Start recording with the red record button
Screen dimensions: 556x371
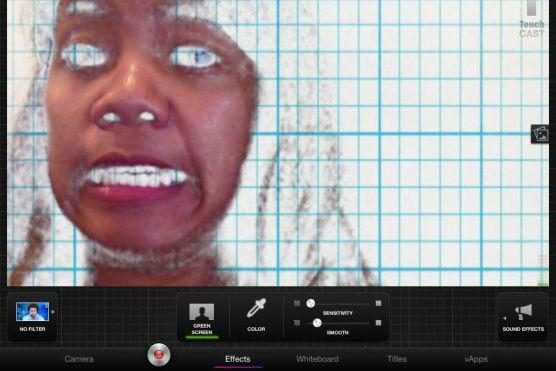(159, 354)
